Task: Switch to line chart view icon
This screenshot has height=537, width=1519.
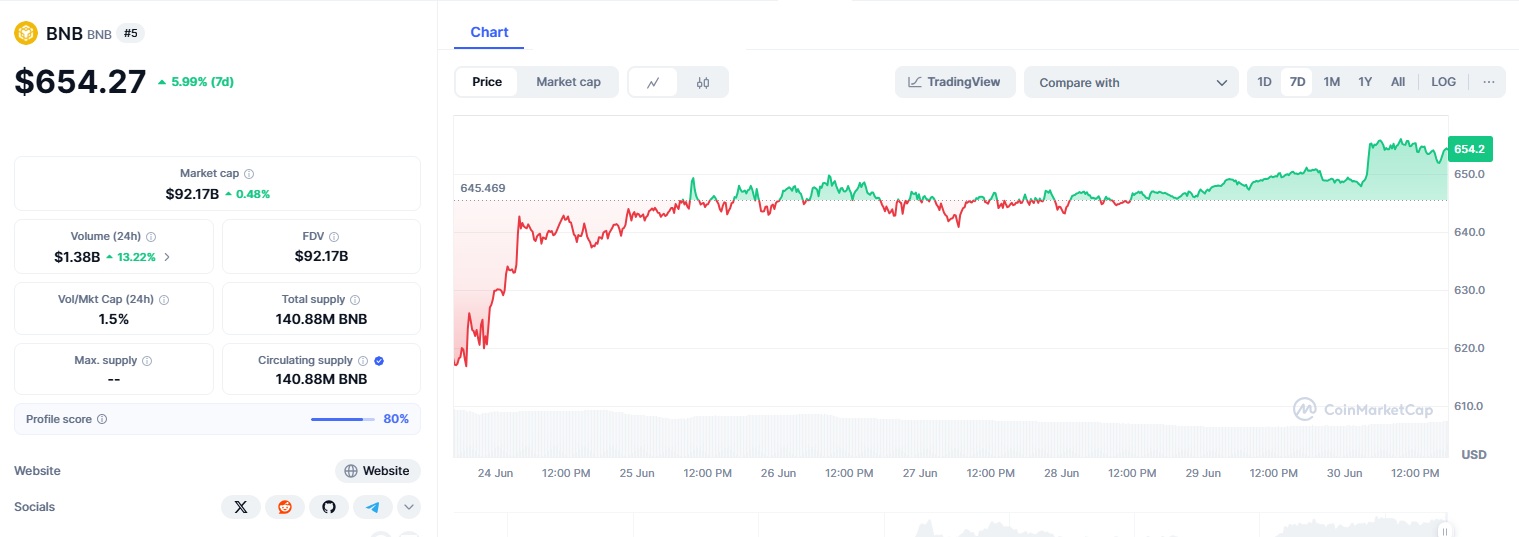Action: point(653,82)
